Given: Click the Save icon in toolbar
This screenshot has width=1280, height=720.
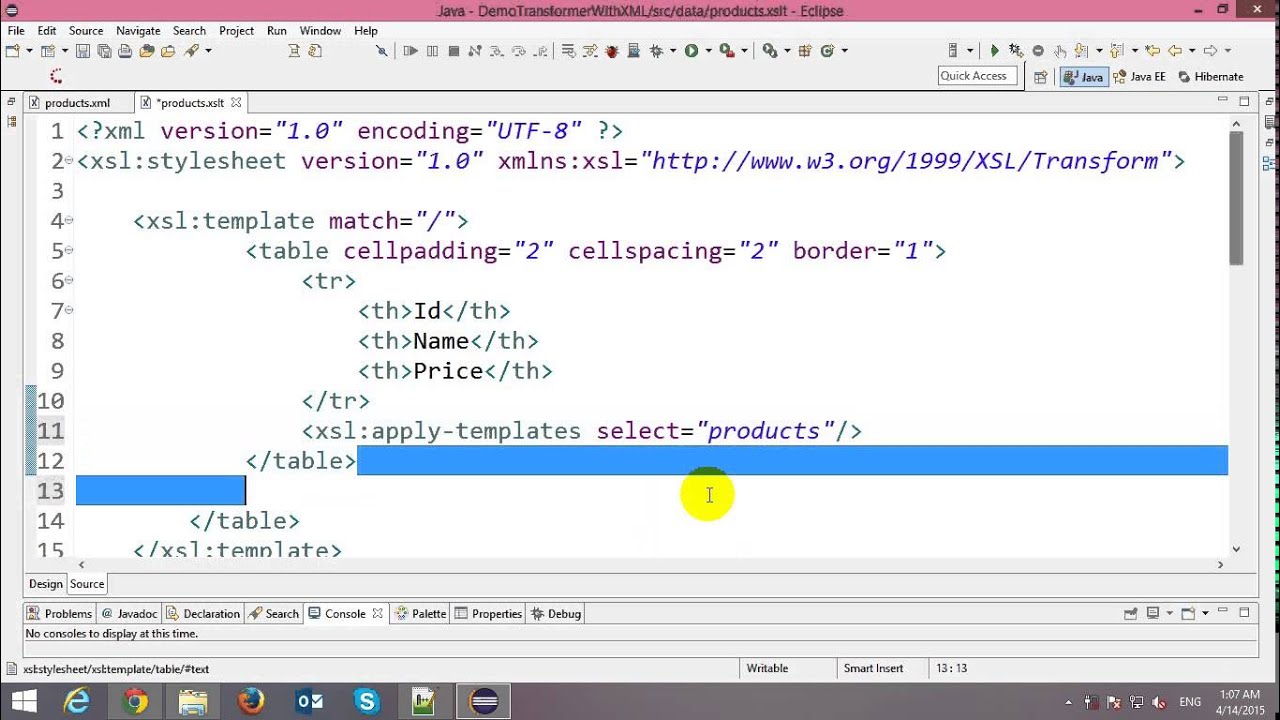Looking at the screenshot, I should (82, 50).
